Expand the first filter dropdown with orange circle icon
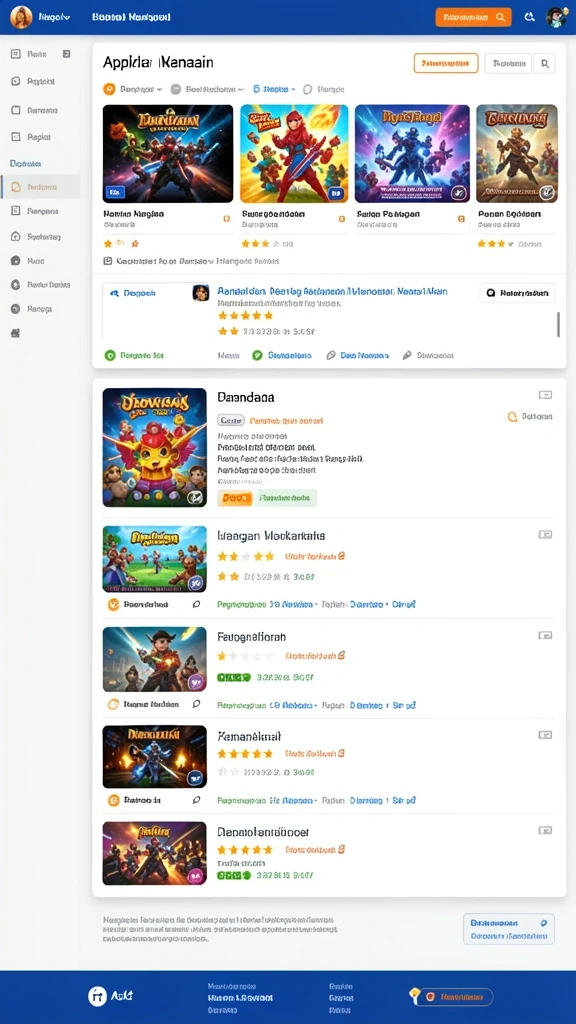Screen dimensions: 576x1024 pos(133,89)
